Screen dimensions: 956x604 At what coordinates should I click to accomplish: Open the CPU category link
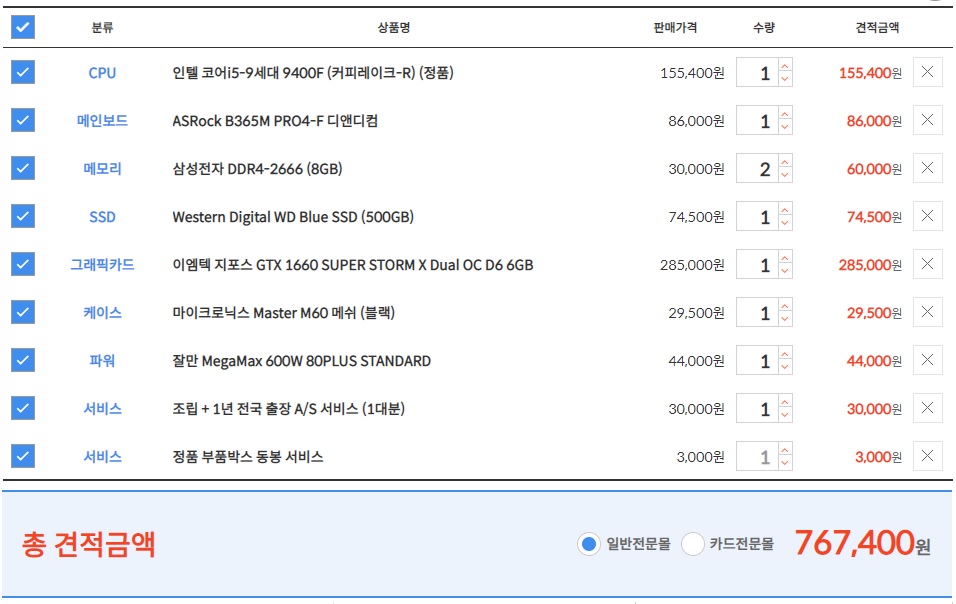pos(102,73)
